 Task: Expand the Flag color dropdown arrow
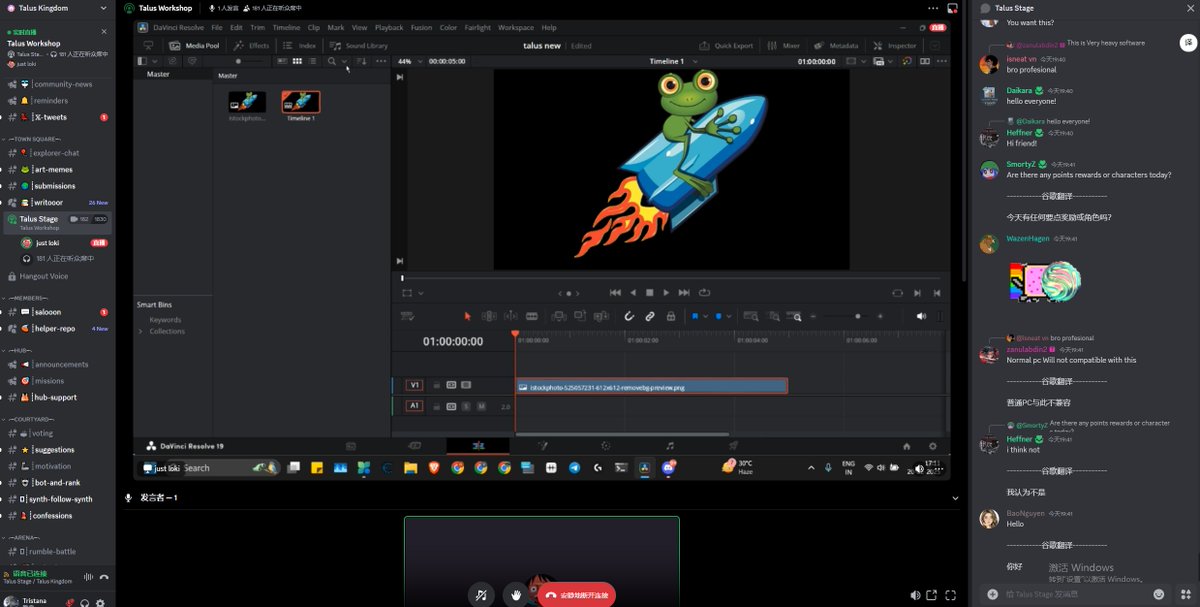tap(706, 316)
